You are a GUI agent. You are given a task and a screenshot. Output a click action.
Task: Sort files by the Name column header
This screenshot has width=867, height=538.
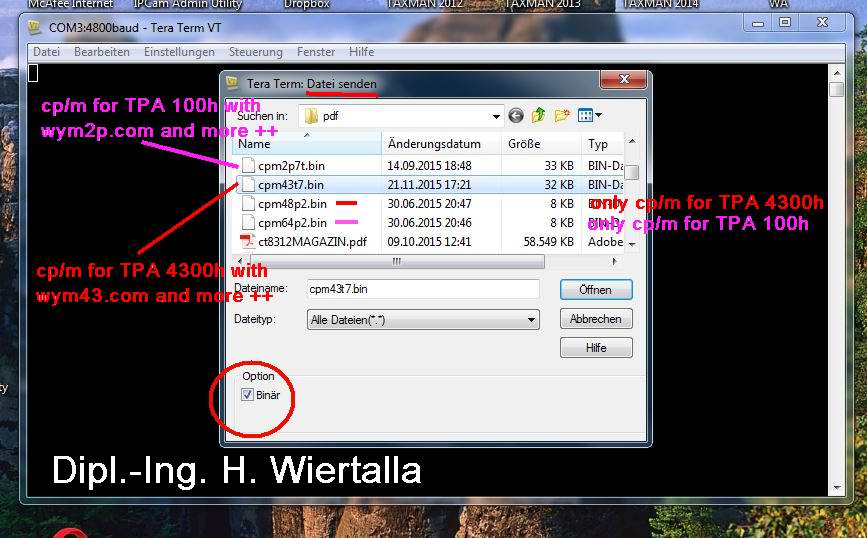point(300,144)
